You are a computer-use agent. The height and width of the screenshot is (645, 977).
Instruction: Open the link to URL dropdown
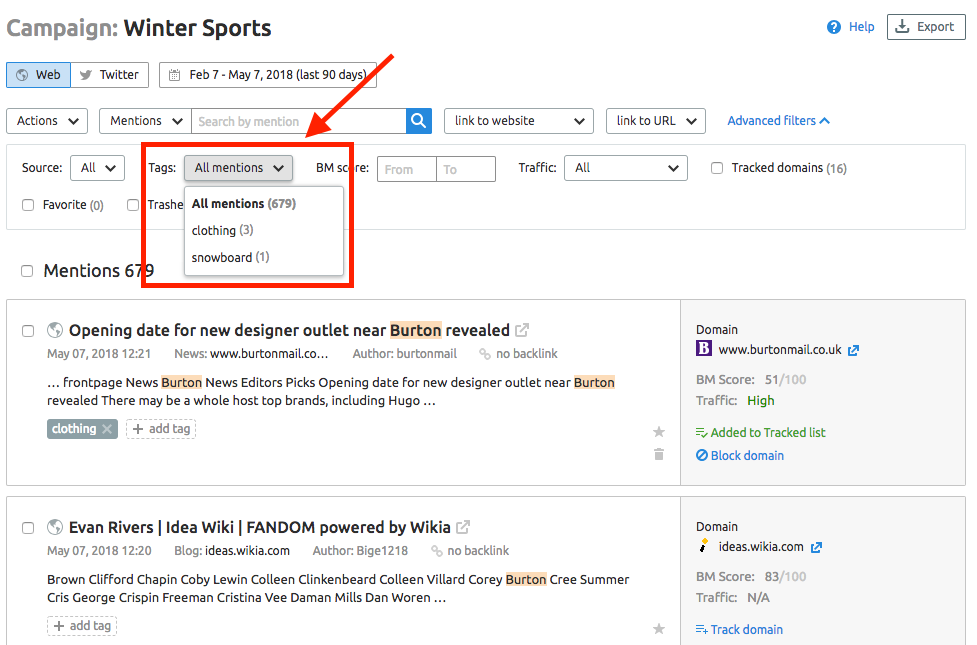click(x=656, y=121)
